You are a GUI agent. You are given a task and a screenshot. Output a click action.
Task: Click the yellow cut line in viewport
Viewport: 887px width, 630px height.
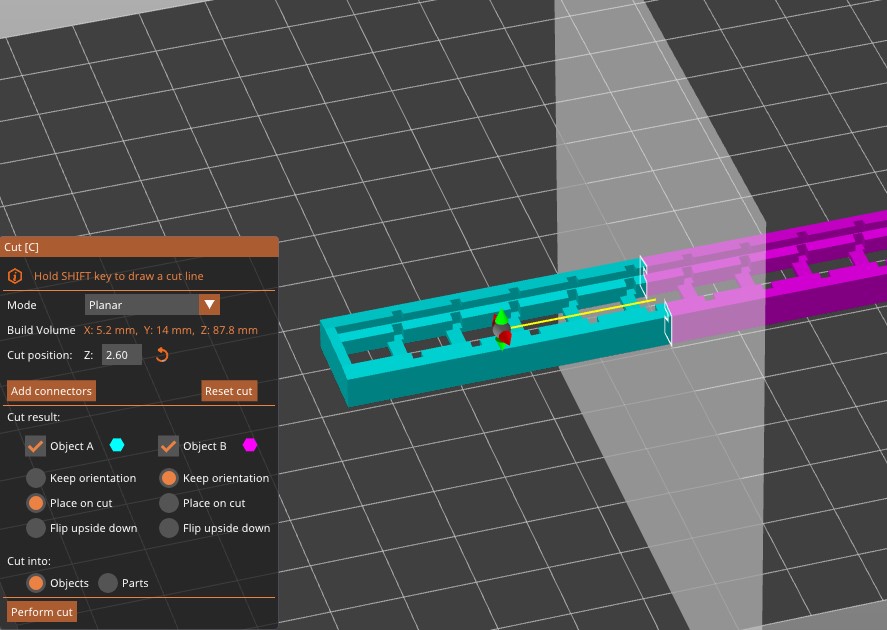[x=583, y=313]
